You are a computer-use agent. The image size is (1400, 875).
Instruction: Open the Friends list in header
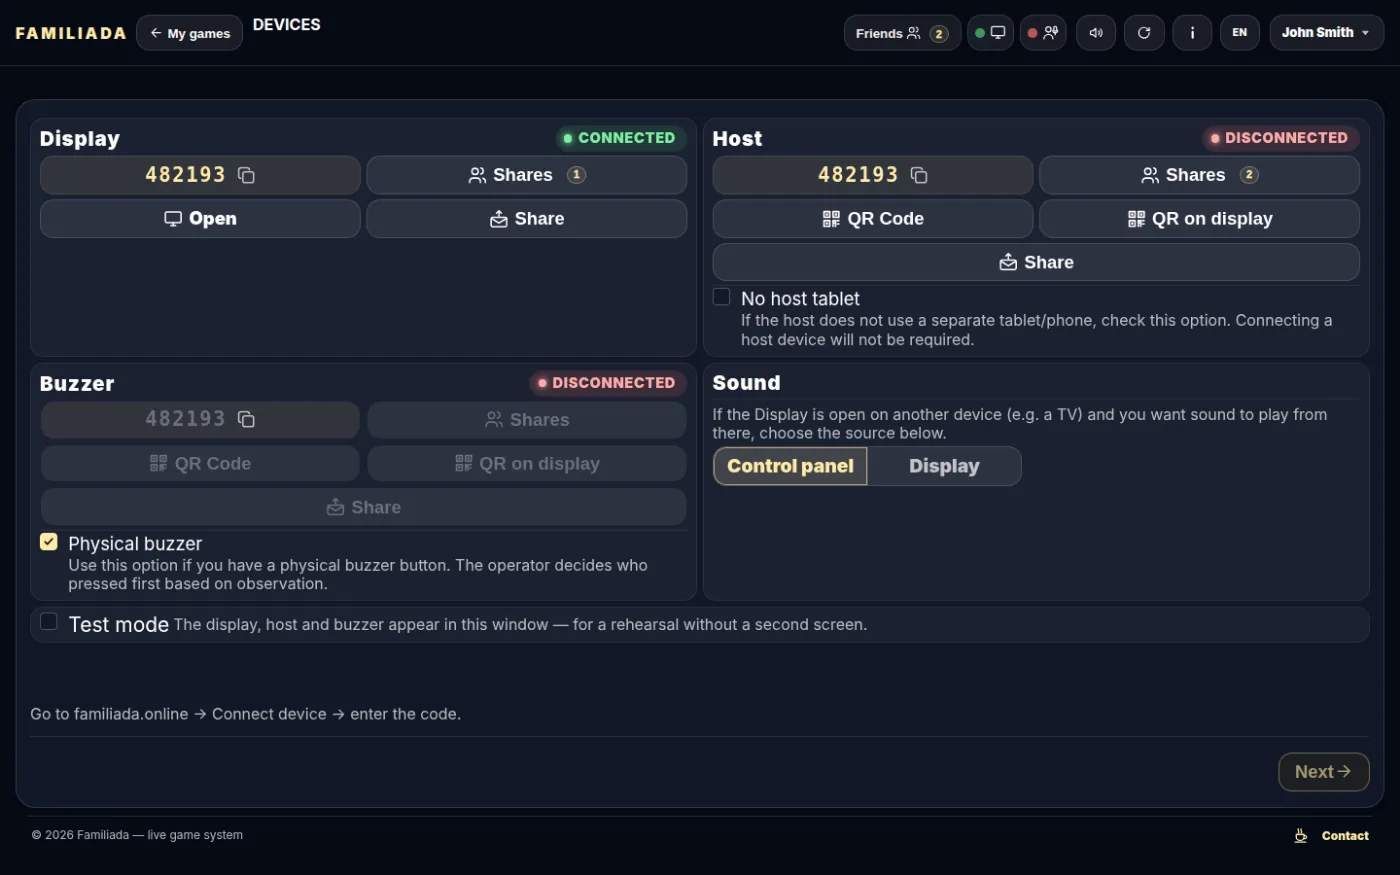pos(902,33)
